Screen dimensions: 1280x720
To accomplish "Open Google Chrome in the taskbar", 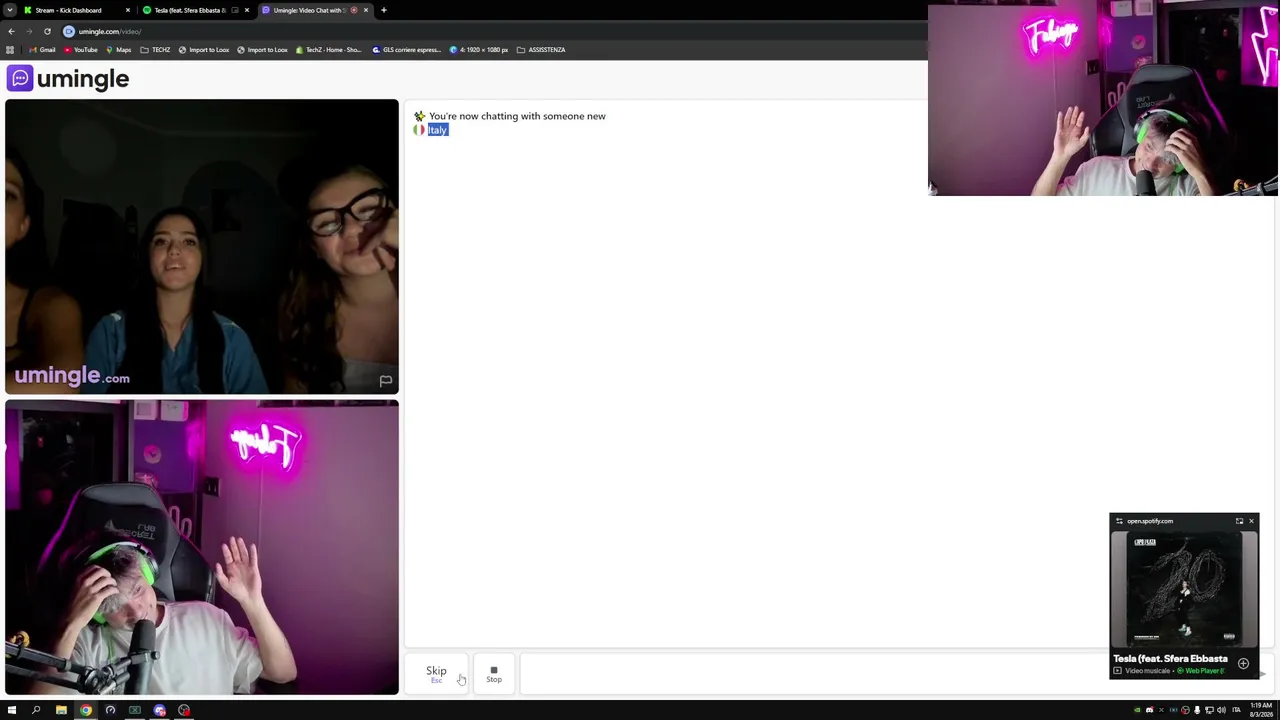I will pos(86,710).
